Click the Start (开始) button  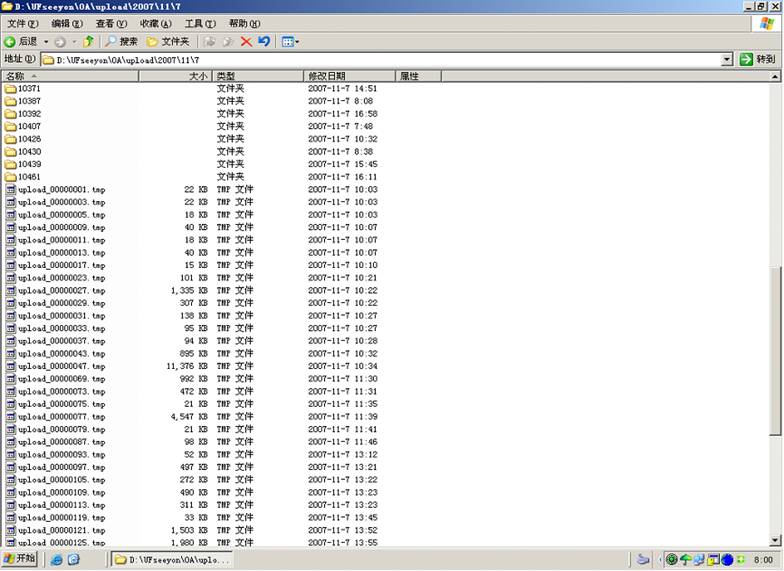coord(20,559)
